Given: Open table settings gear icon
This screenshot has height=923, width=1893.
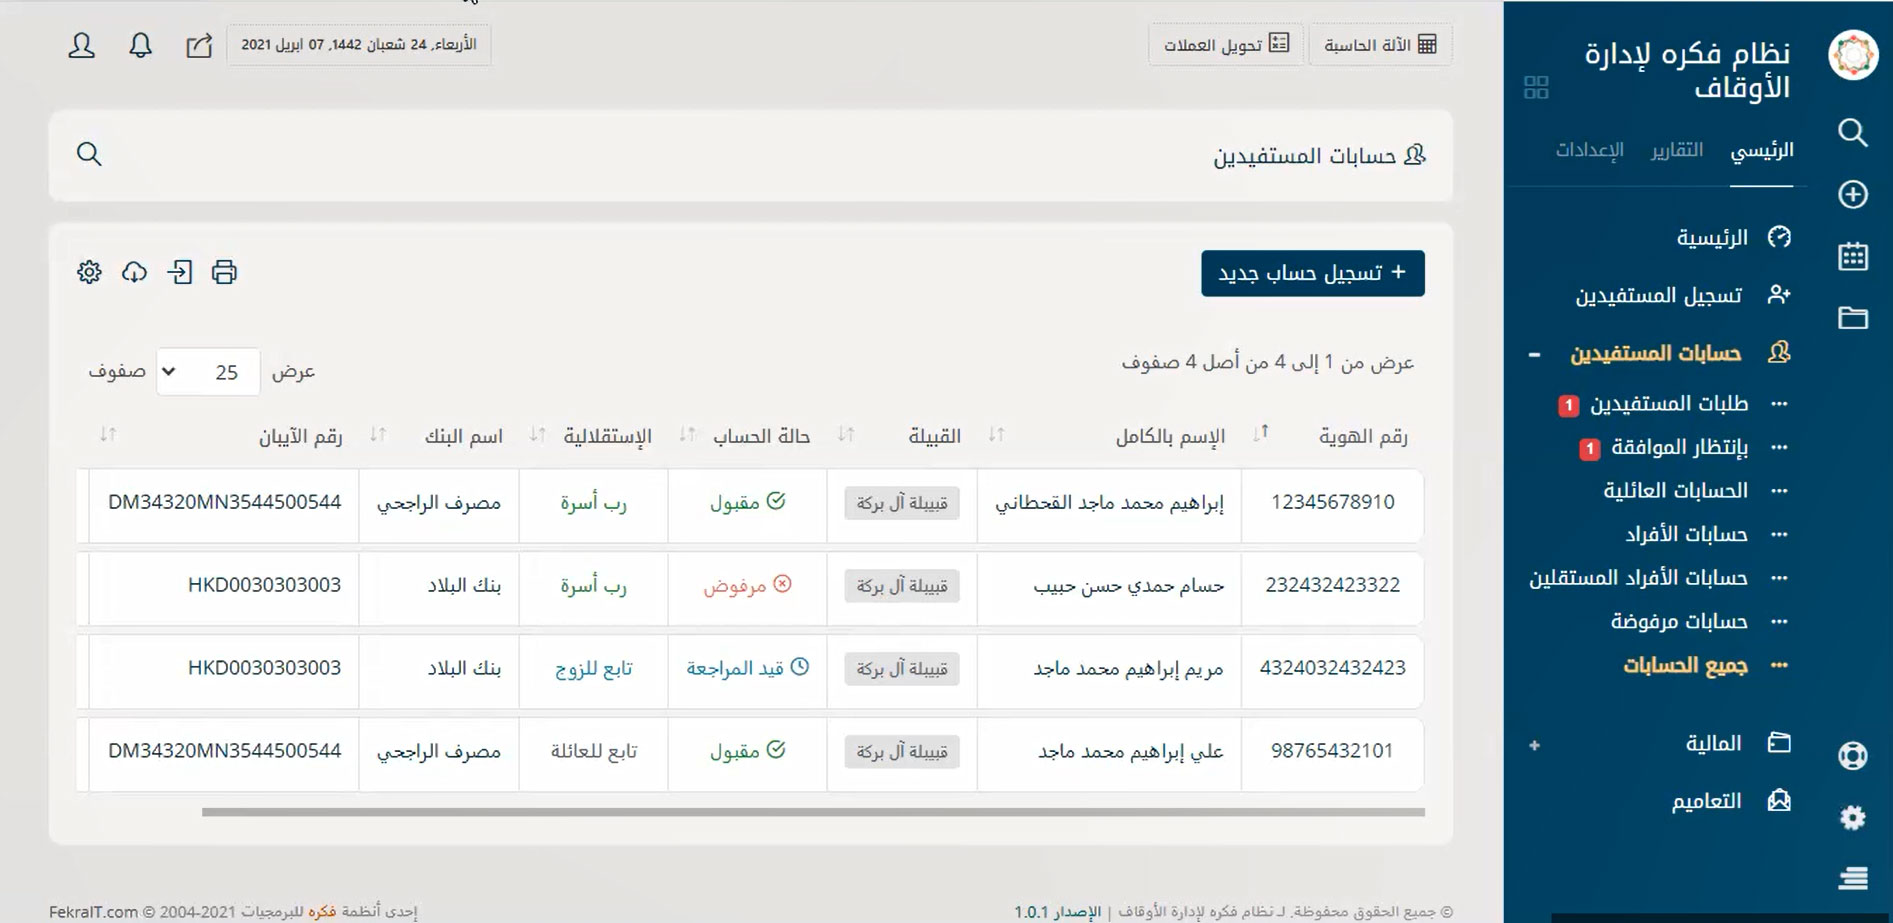Looking at the screenshot, I should click(x=89, y=272).
